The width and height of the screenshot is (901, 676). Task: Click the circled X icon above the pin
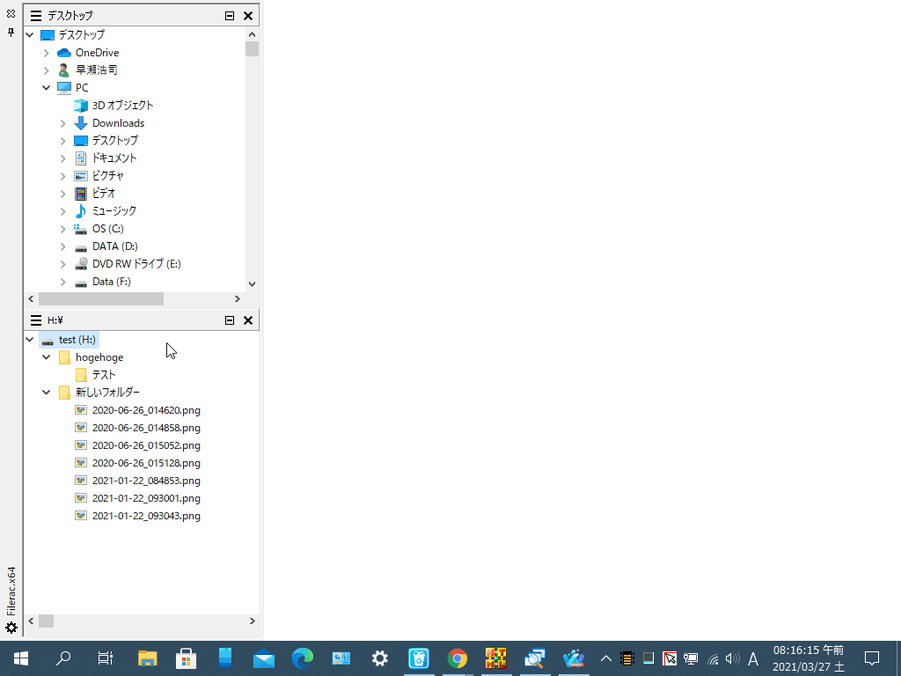tap(11, 13)
